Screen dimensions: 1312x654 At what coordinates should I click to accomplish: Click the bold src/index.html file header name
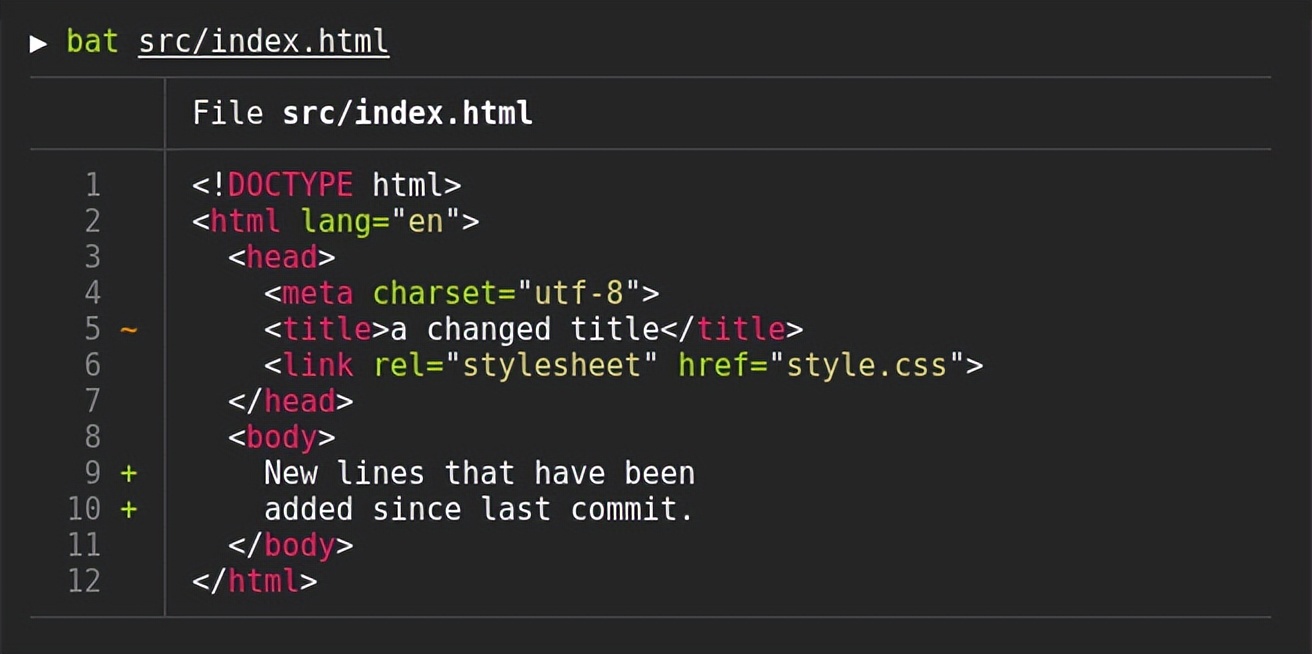pos(407,113)
